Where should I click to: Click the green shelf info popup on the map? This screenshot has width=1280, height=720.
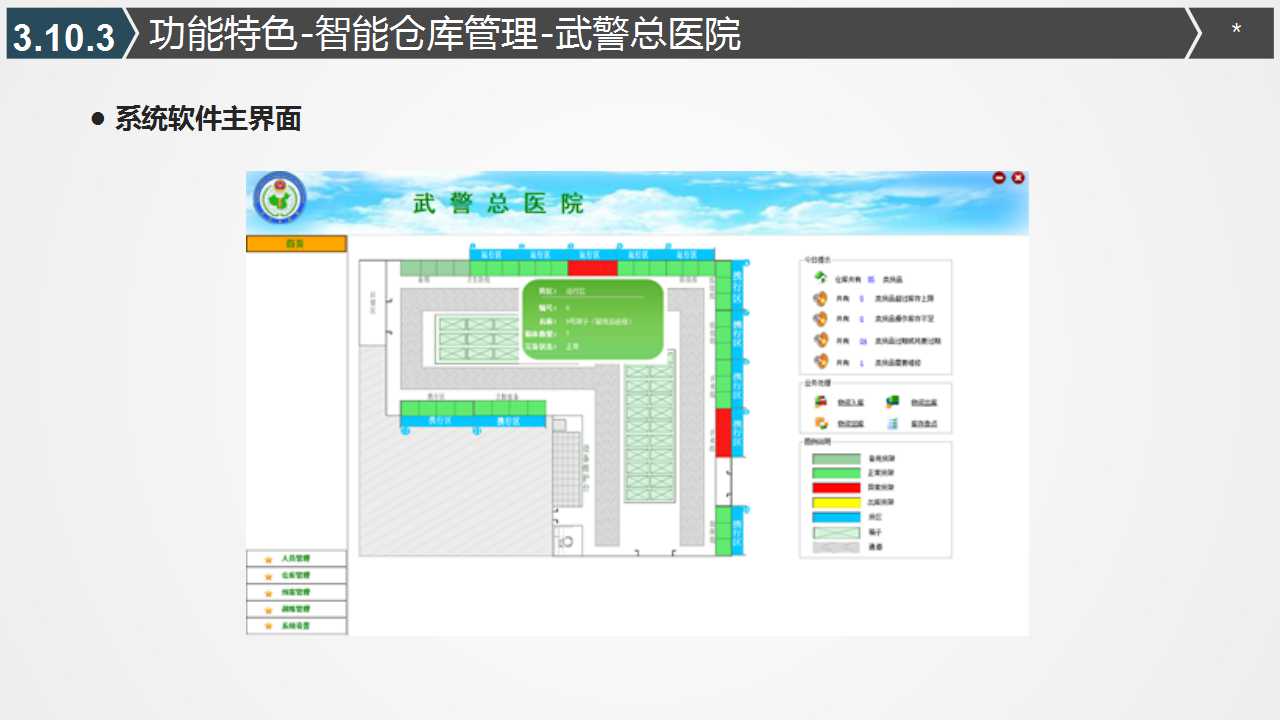click(x=593, y=320)
